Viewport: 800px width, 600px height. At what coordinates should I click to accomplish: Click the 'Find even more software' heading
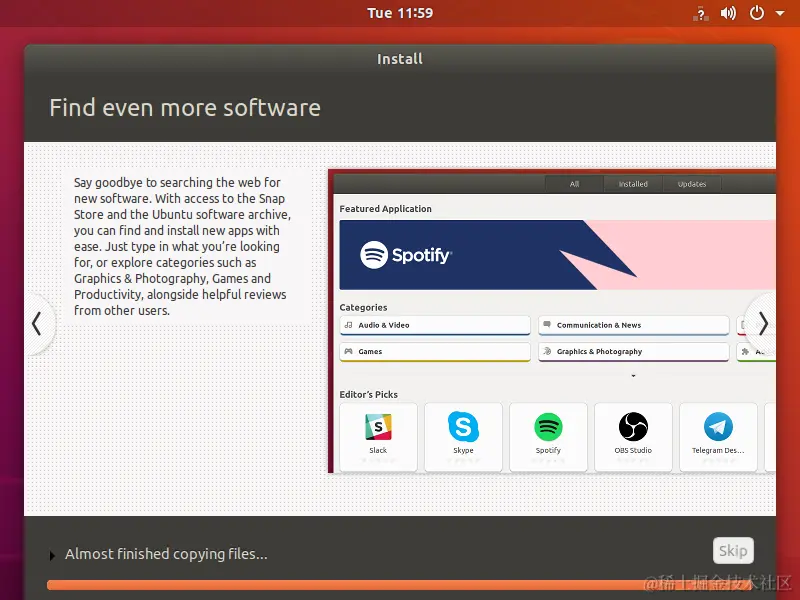coord(185,108)
